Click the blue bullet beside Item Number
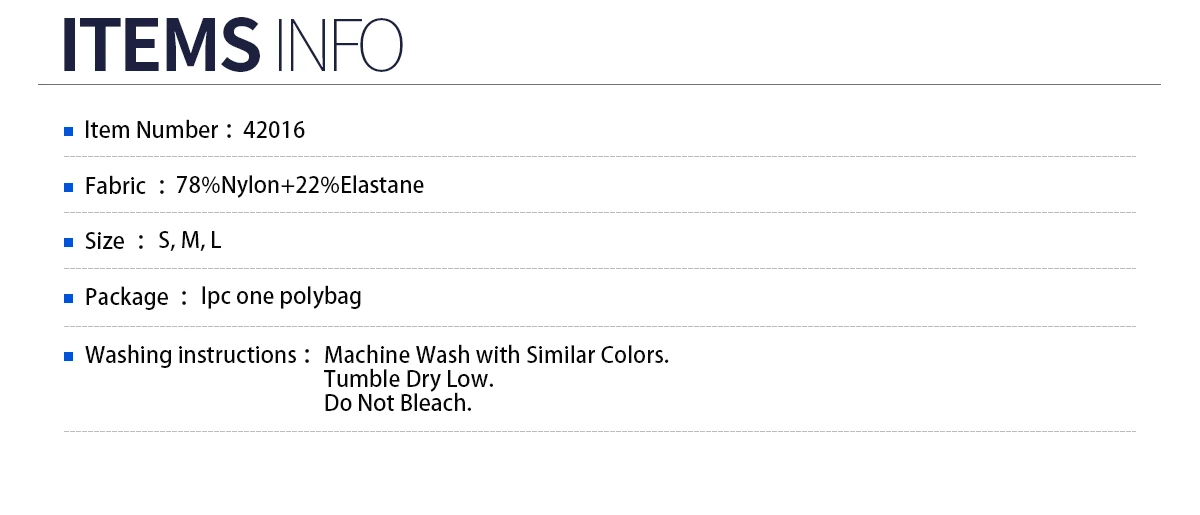 (x=69, y=132)
